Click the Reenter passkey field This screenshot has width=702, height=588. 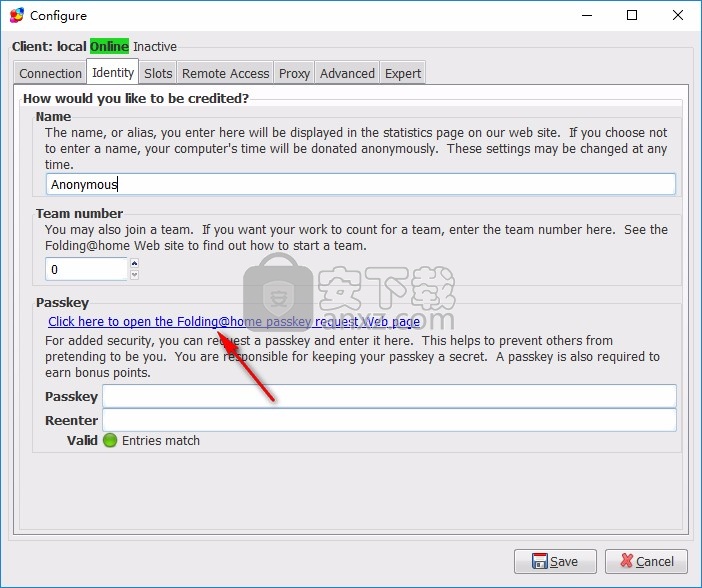pyautogui.click(x=389, y=420)
